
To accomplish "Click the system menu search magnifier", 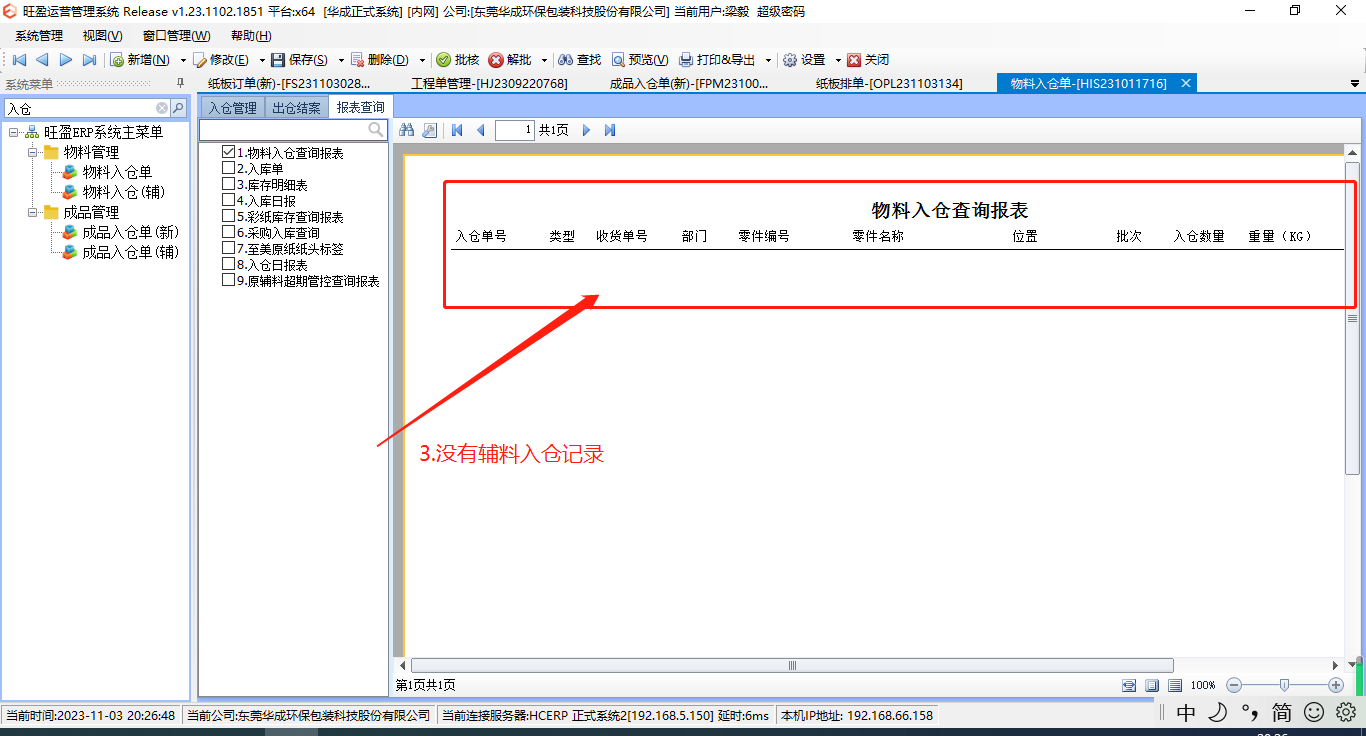I will pos(178,108).
